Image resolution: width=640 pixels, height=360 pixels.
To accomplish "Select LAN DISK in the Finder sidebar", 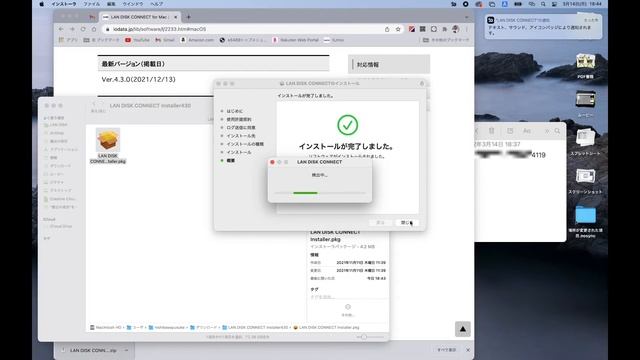I will tap(56, 125).
